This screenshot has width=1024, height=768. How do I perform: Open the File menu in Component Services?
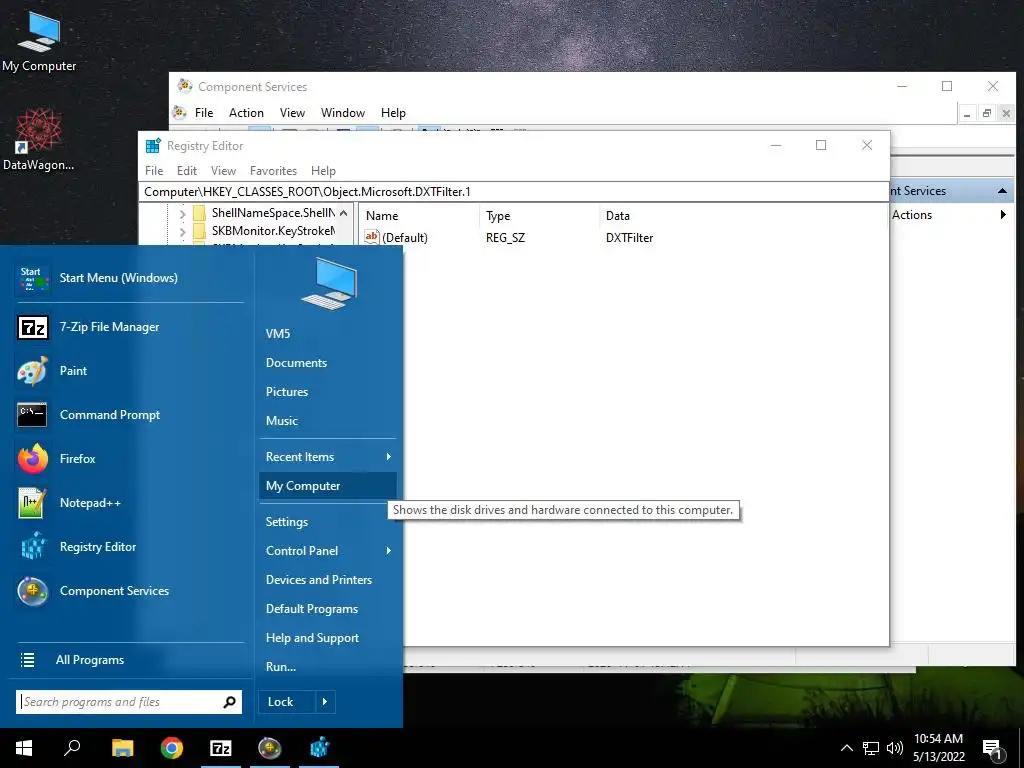click(x=204, y=112)
